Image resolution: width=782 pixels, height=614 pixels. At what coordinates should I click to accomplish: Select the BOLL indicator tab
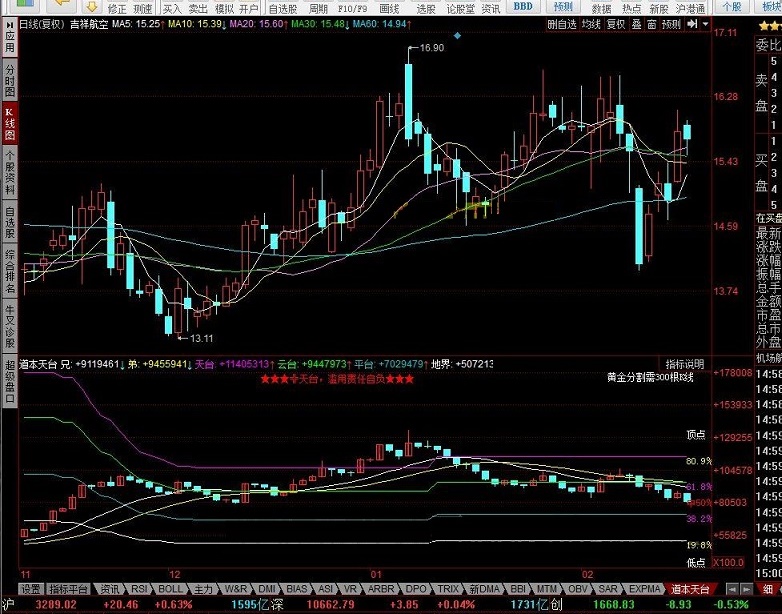[x=170, y=589]
